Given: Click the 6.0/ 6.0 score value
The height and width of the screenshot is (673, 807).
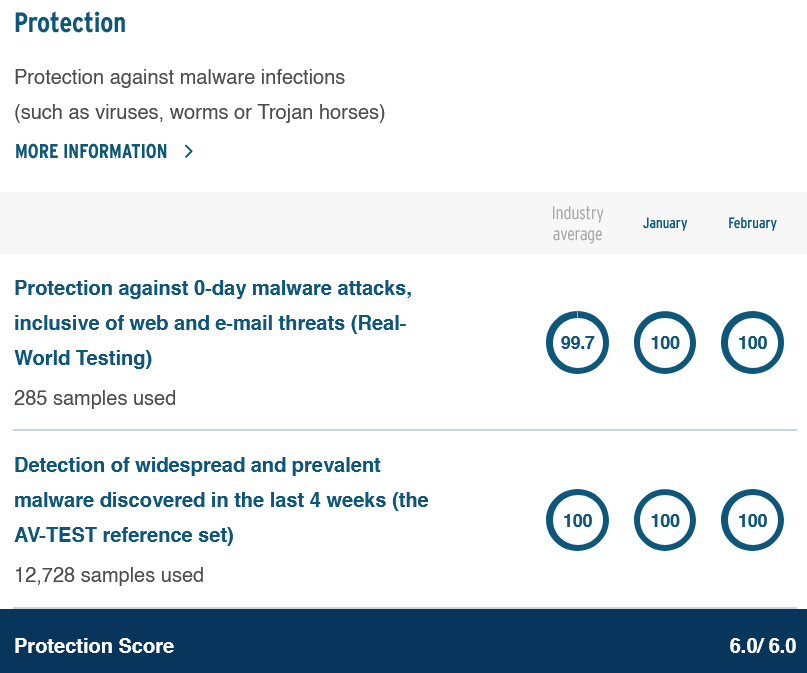Looking at the screenshot, I should [763, 646].
